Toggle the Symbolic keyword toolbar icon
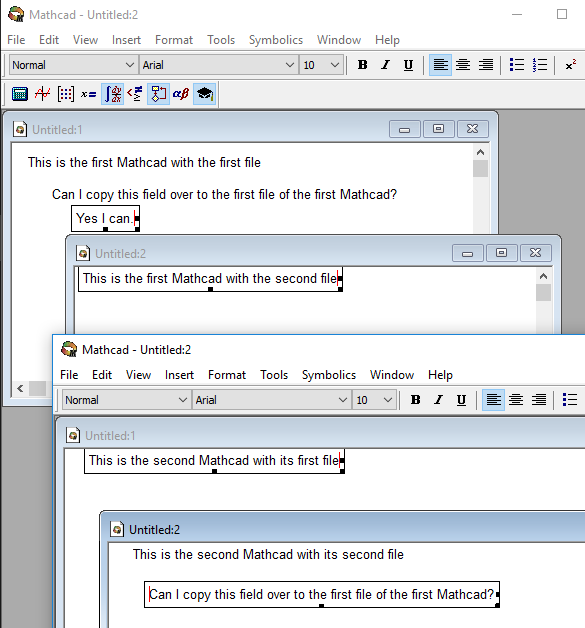The image size is (585, 628). [x=205, y=94]
